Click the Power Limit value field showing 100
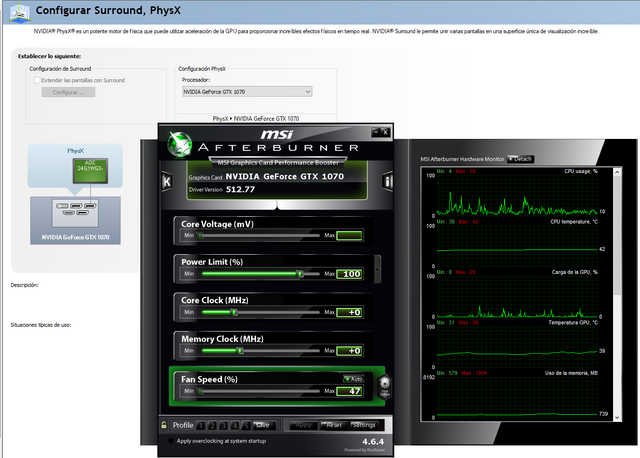 [x=349, y=274]
